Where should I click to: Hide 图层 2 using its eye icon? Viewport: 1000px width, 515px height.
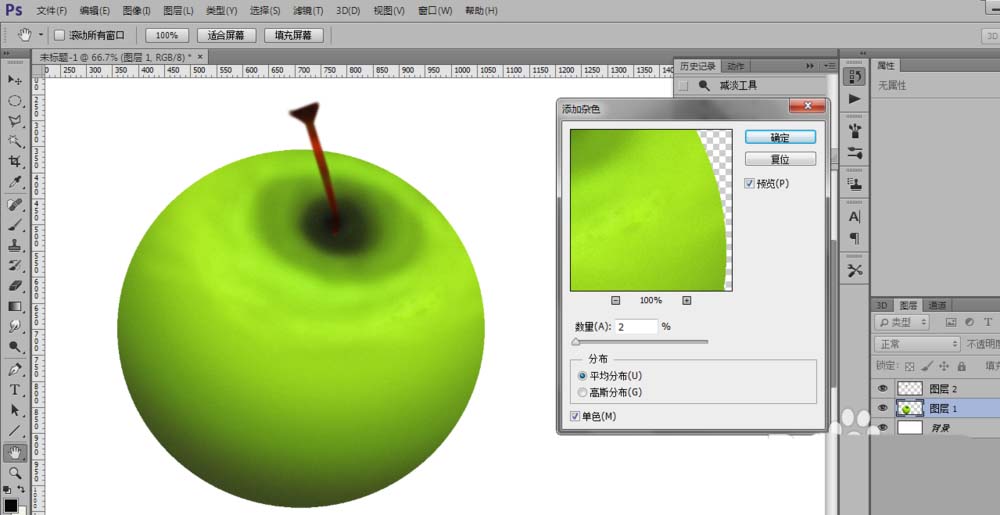[x=883, y=388]
